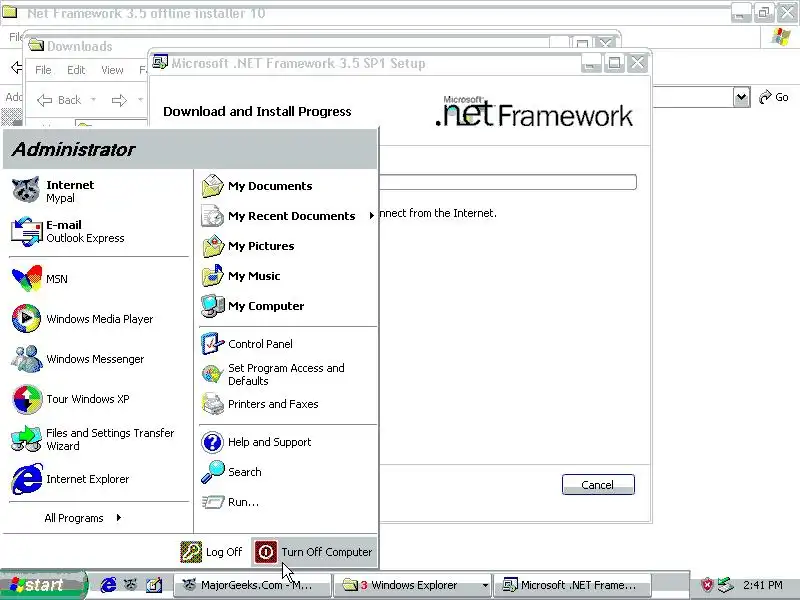Open View menu in Downloads window
800x600 pixels.
tap(112, 70)
